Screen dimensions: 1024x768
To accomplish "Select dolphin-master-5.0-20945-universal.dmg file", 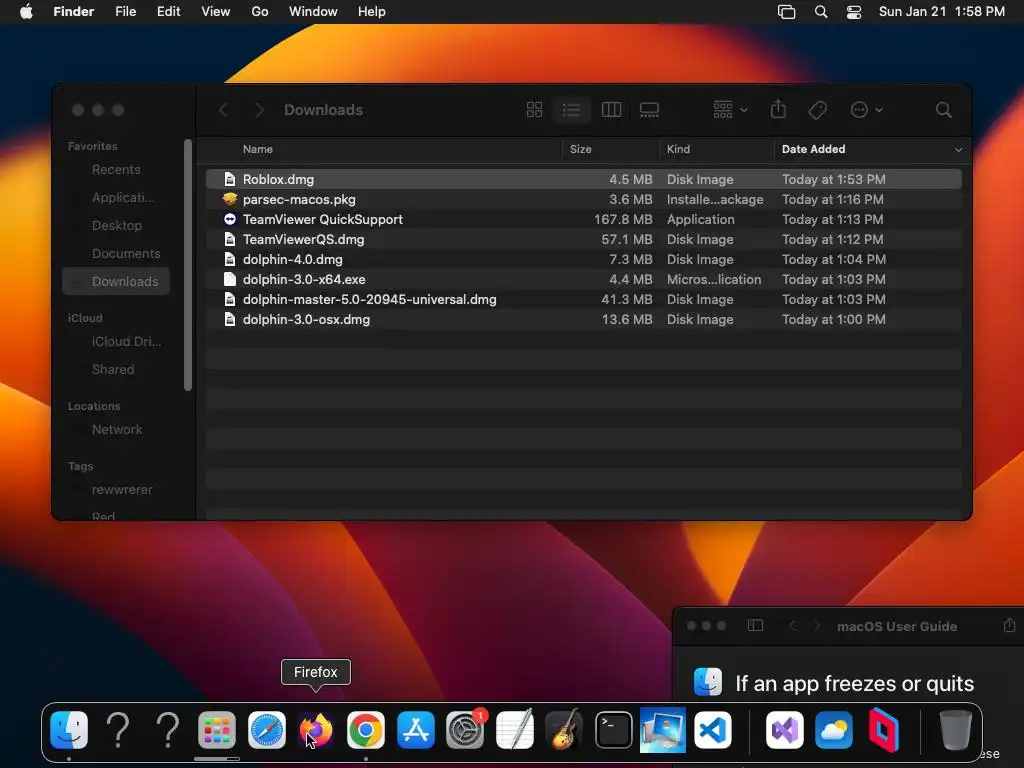I will tap(583, 299).
